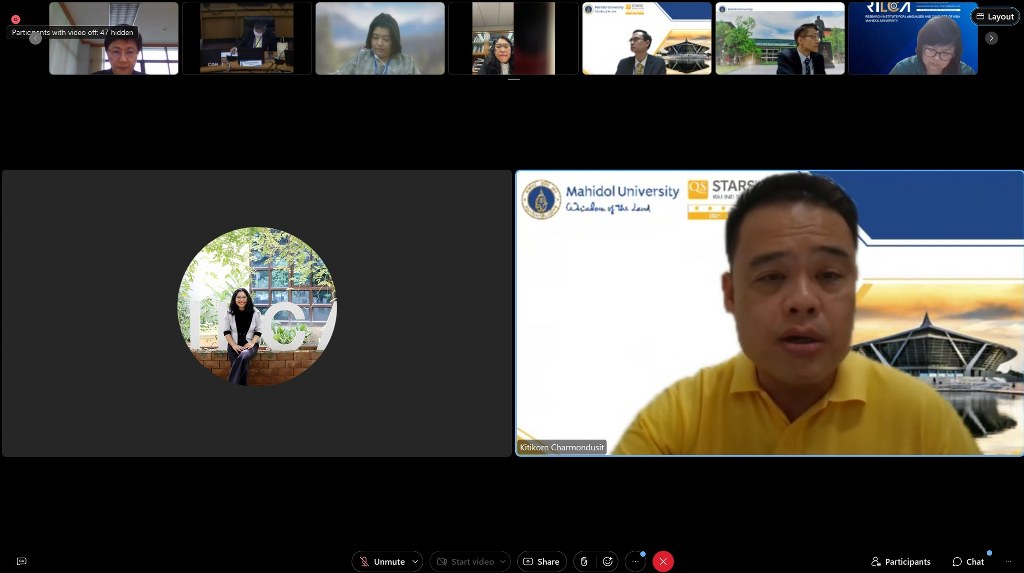Expand video options arrow beside Start video
Image resolution: width=1024 pixels, height=573 pixels.
(x=502, y=562)
